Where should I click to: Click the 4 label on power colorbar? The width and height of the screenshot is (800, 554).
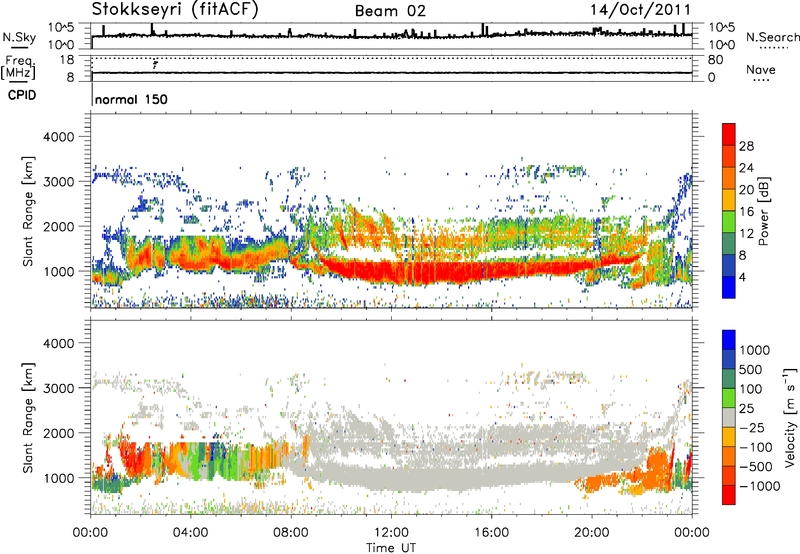(x=743, y=277)
